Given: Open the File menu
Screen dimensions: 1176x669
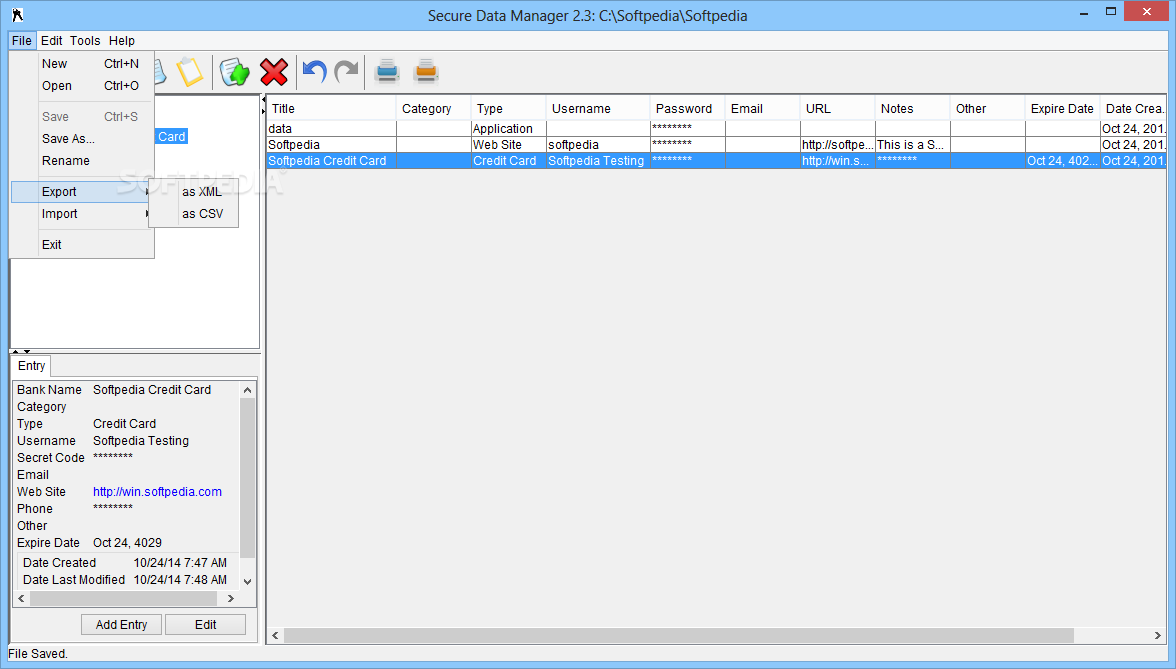Looking at the screenshot, I should [x=22, y=40].
